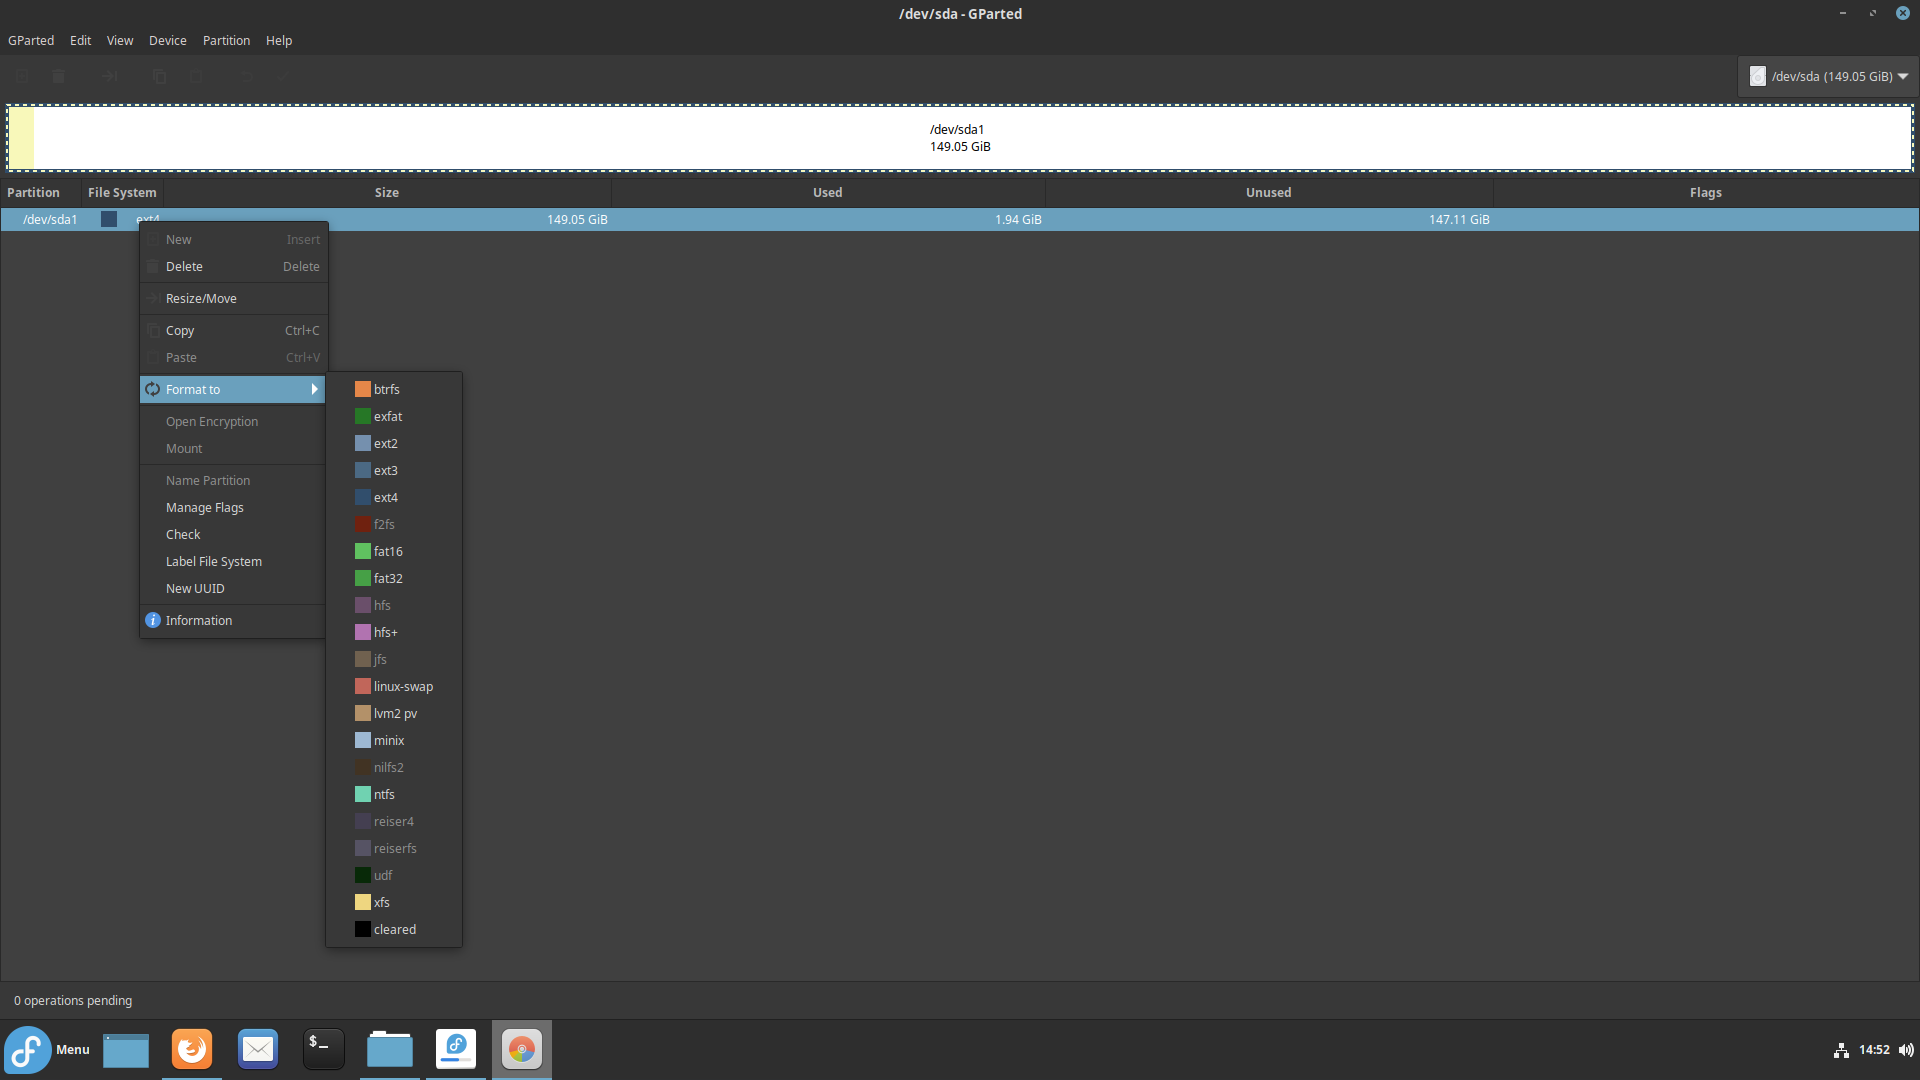Open the Fedora Menu launcher

tap(47, 1049)
